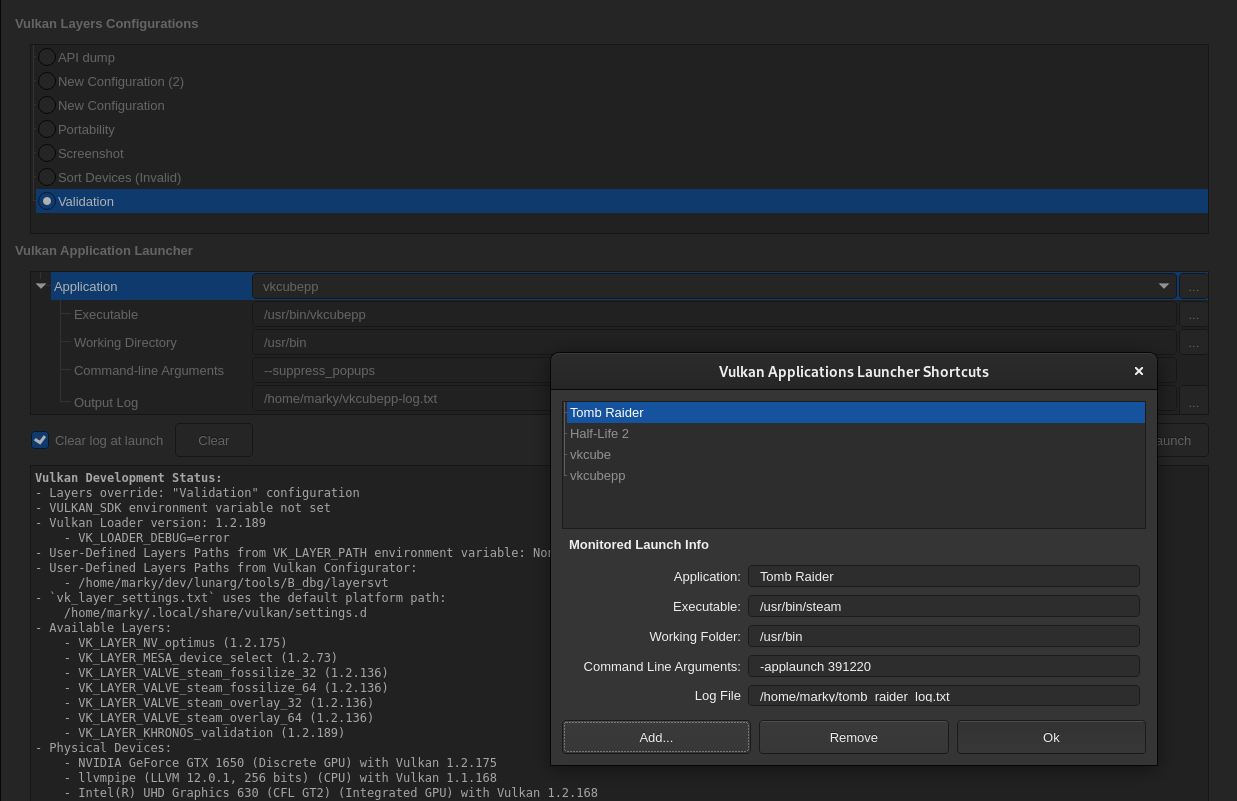
Task: Select the API dump configuration radio button
Action: 47,57
